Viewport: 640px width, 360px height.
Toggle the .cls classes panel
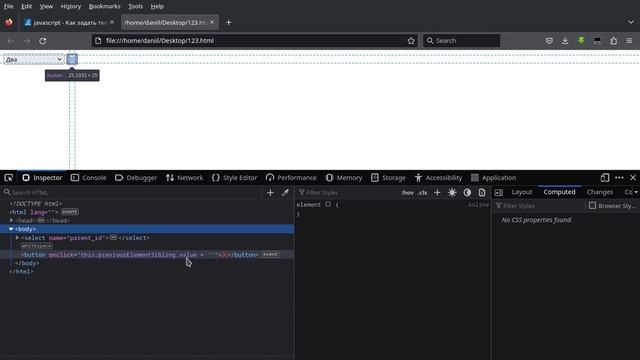pos(422,193)
